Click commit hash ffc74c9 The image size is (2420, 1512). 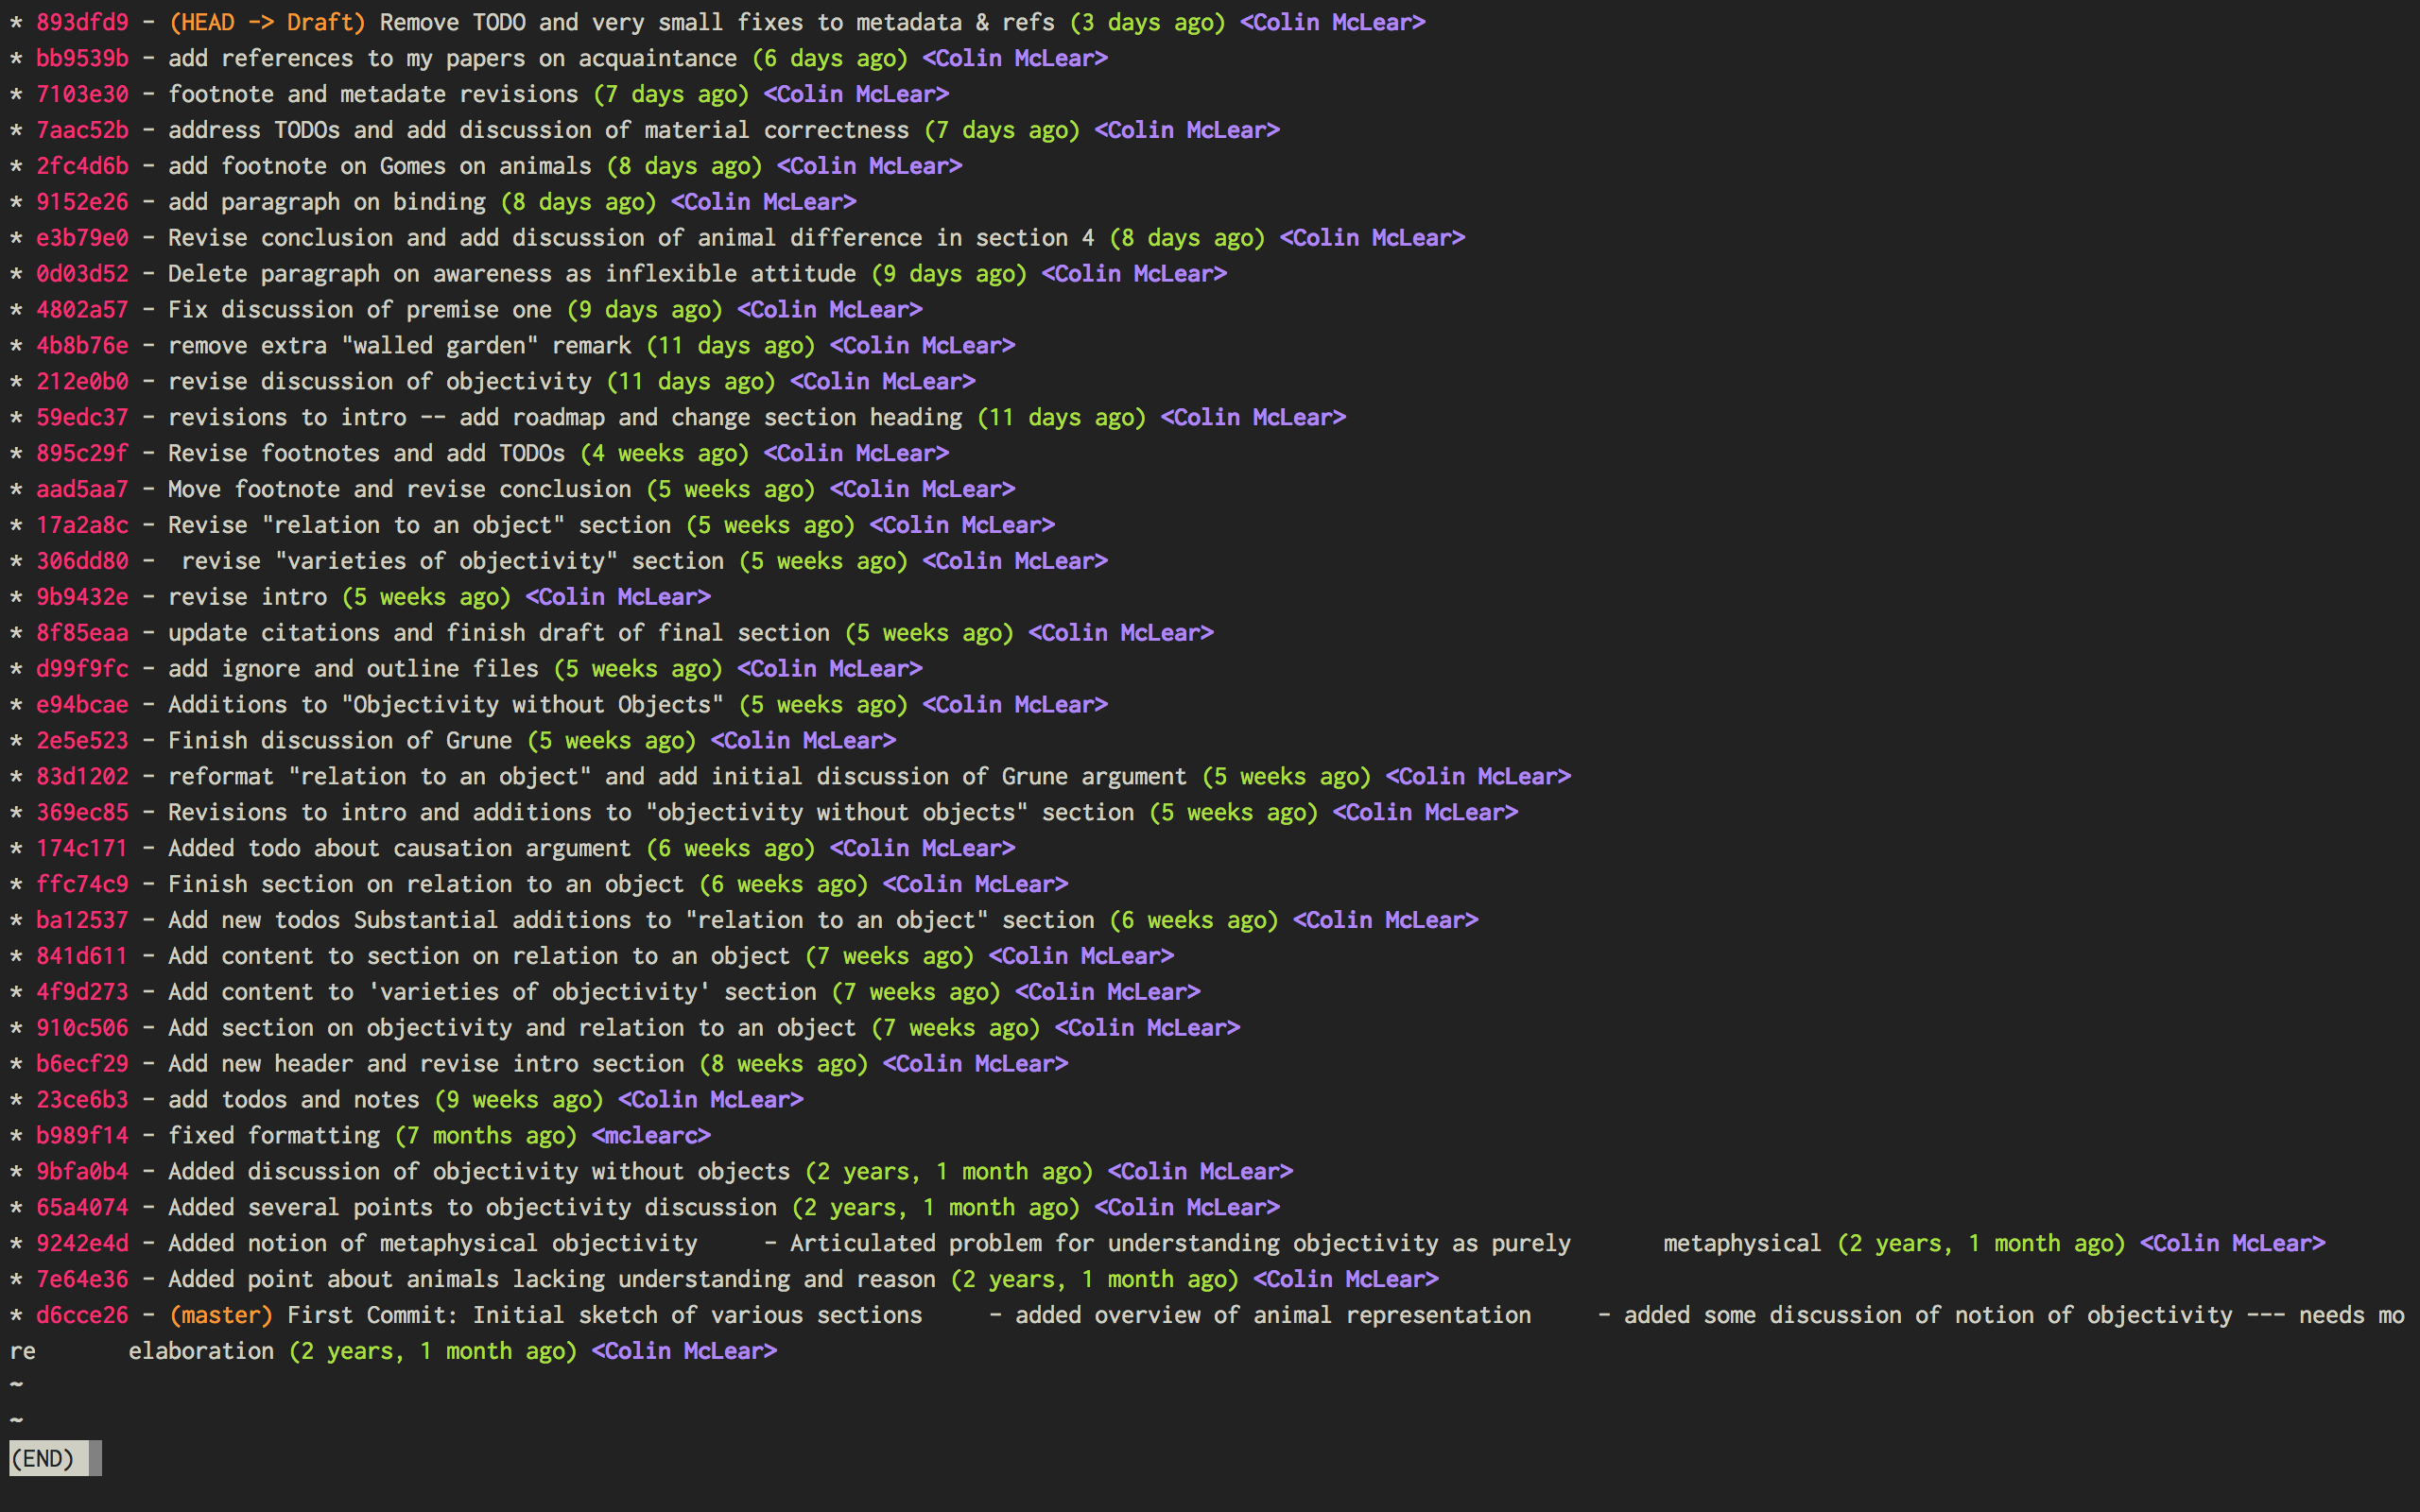(x=82, y=886)
